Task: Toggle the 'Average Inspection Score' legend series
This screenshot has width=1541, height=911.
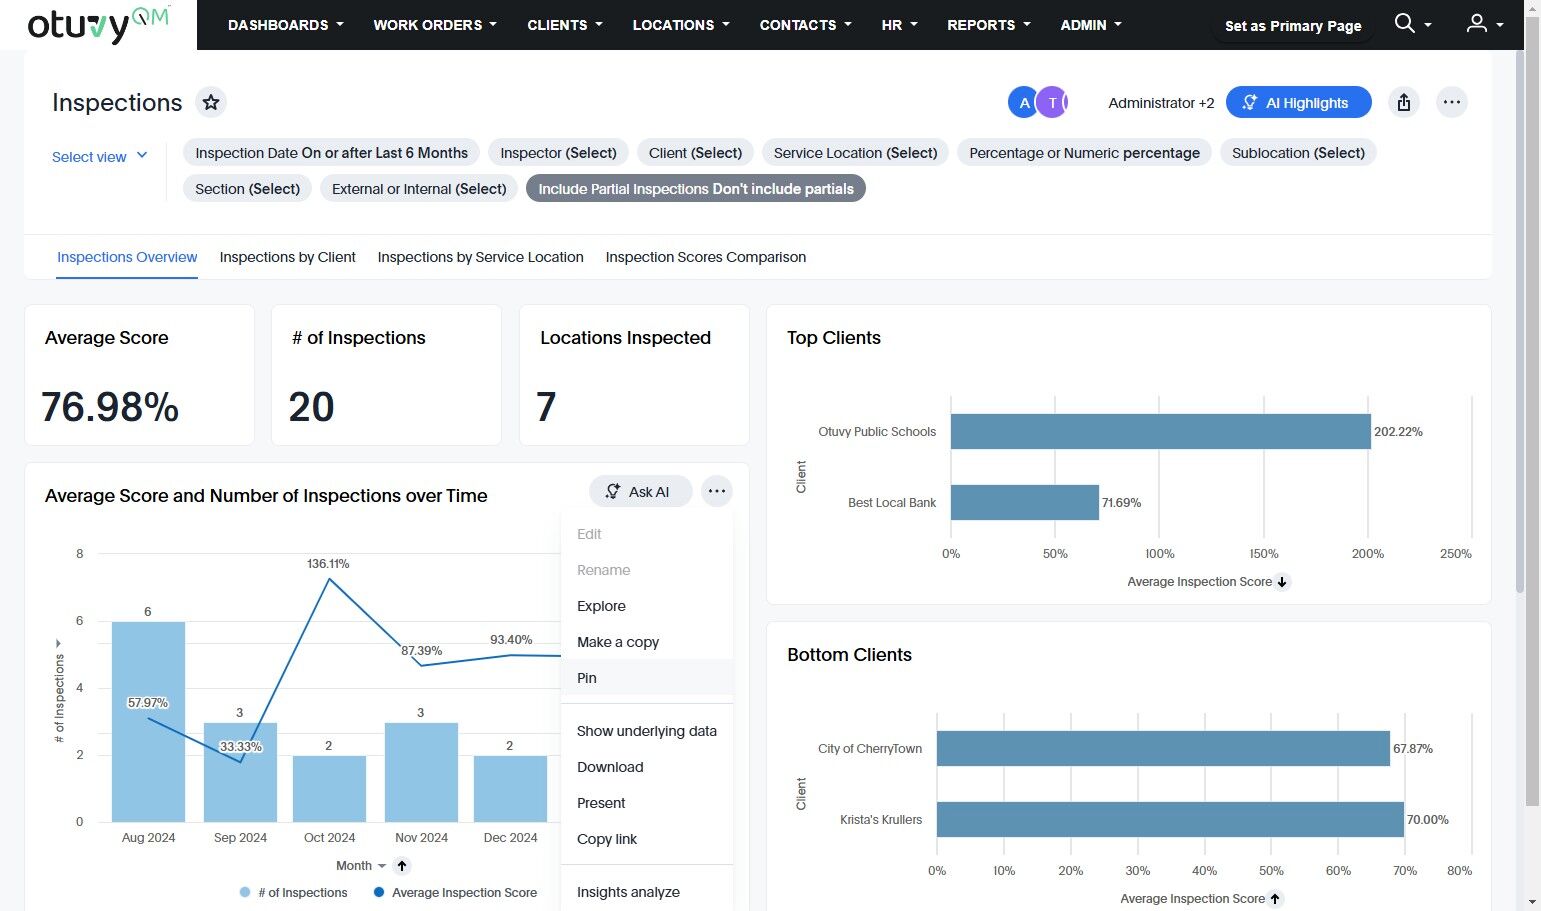Action: click(x=455, y=893)
